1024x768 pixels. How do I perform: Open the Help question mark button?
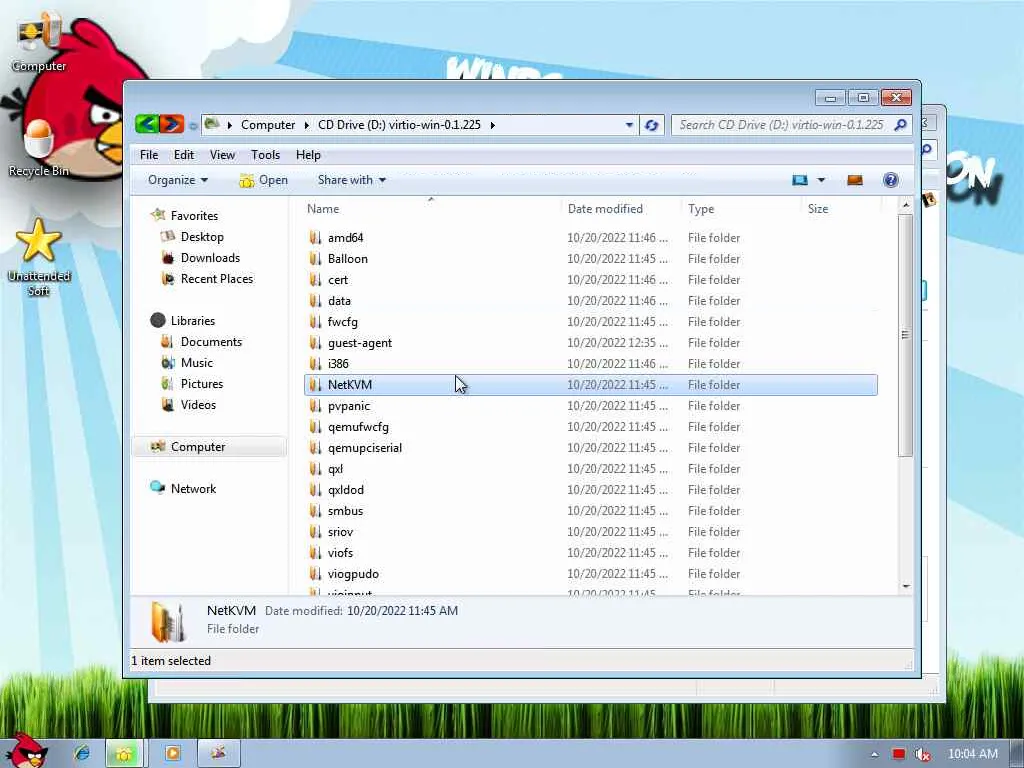coord(890,180)
